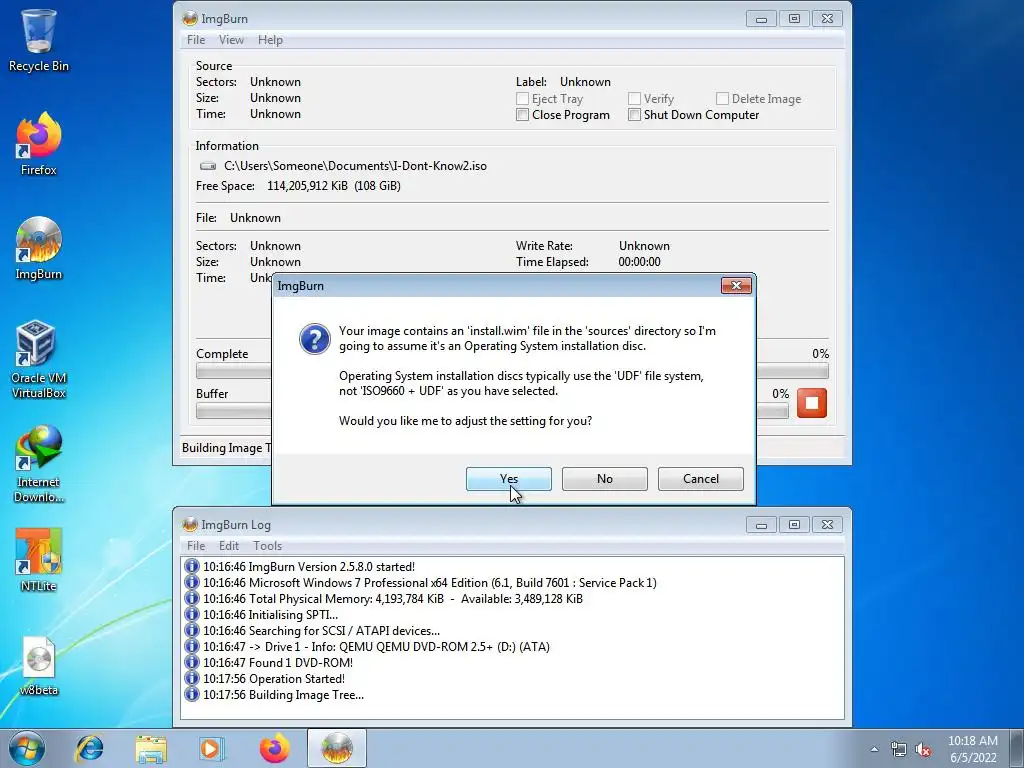Click the Buffer progress bar

pos(492,411)
